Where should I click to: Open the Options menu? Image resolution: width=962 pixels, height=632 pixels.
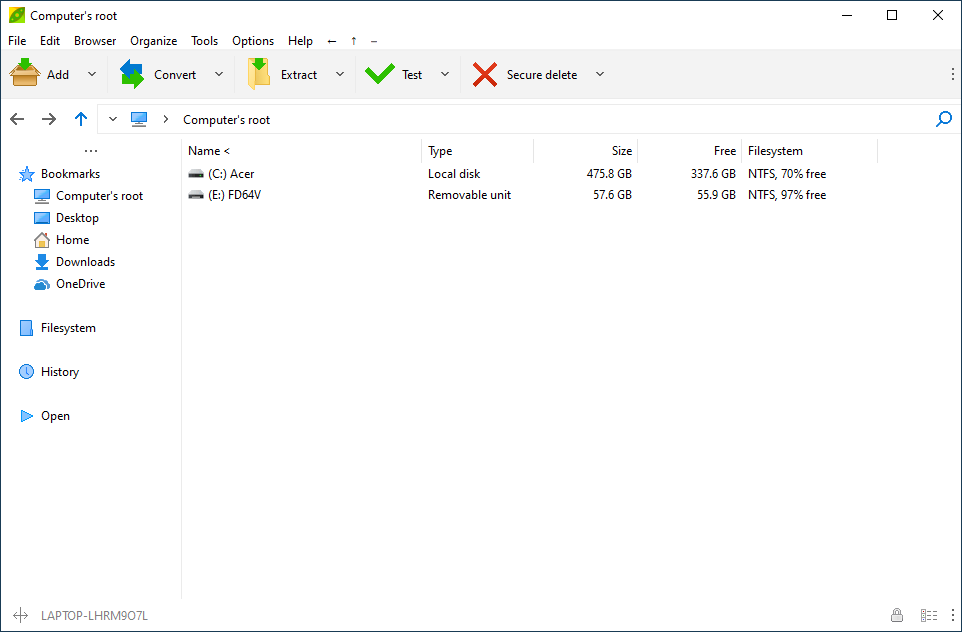coord(253,41)
